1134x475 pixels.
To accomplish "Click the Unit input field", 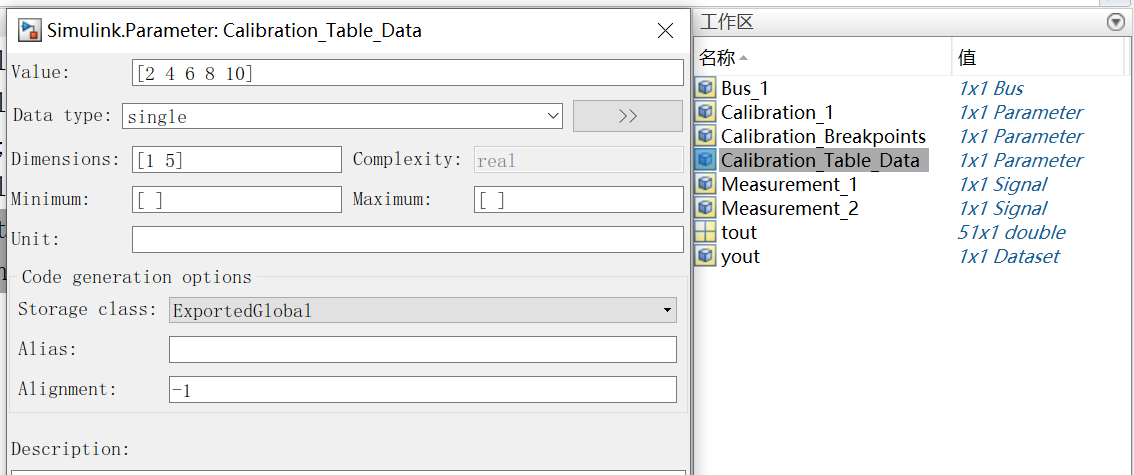I will pyautogui.click(x=407, y=239).
